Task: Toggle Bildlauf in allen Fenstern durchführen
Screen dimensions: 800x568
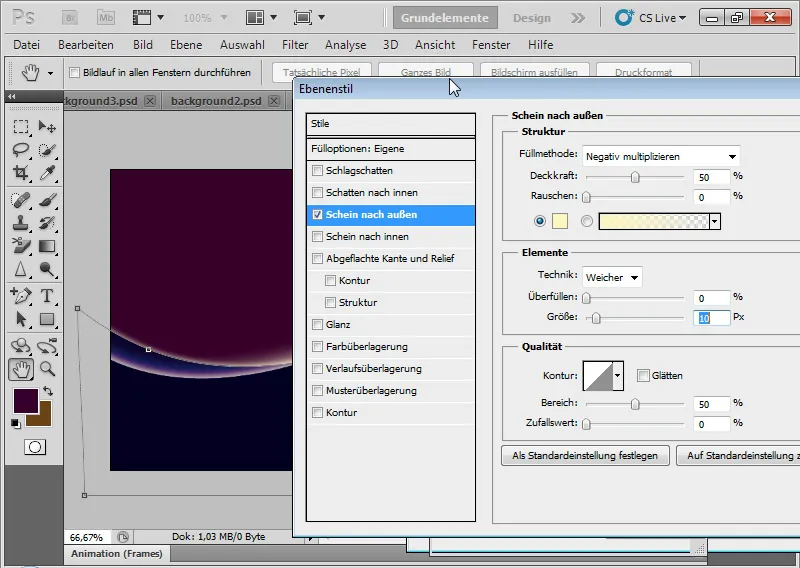Action: click(74, 72)
